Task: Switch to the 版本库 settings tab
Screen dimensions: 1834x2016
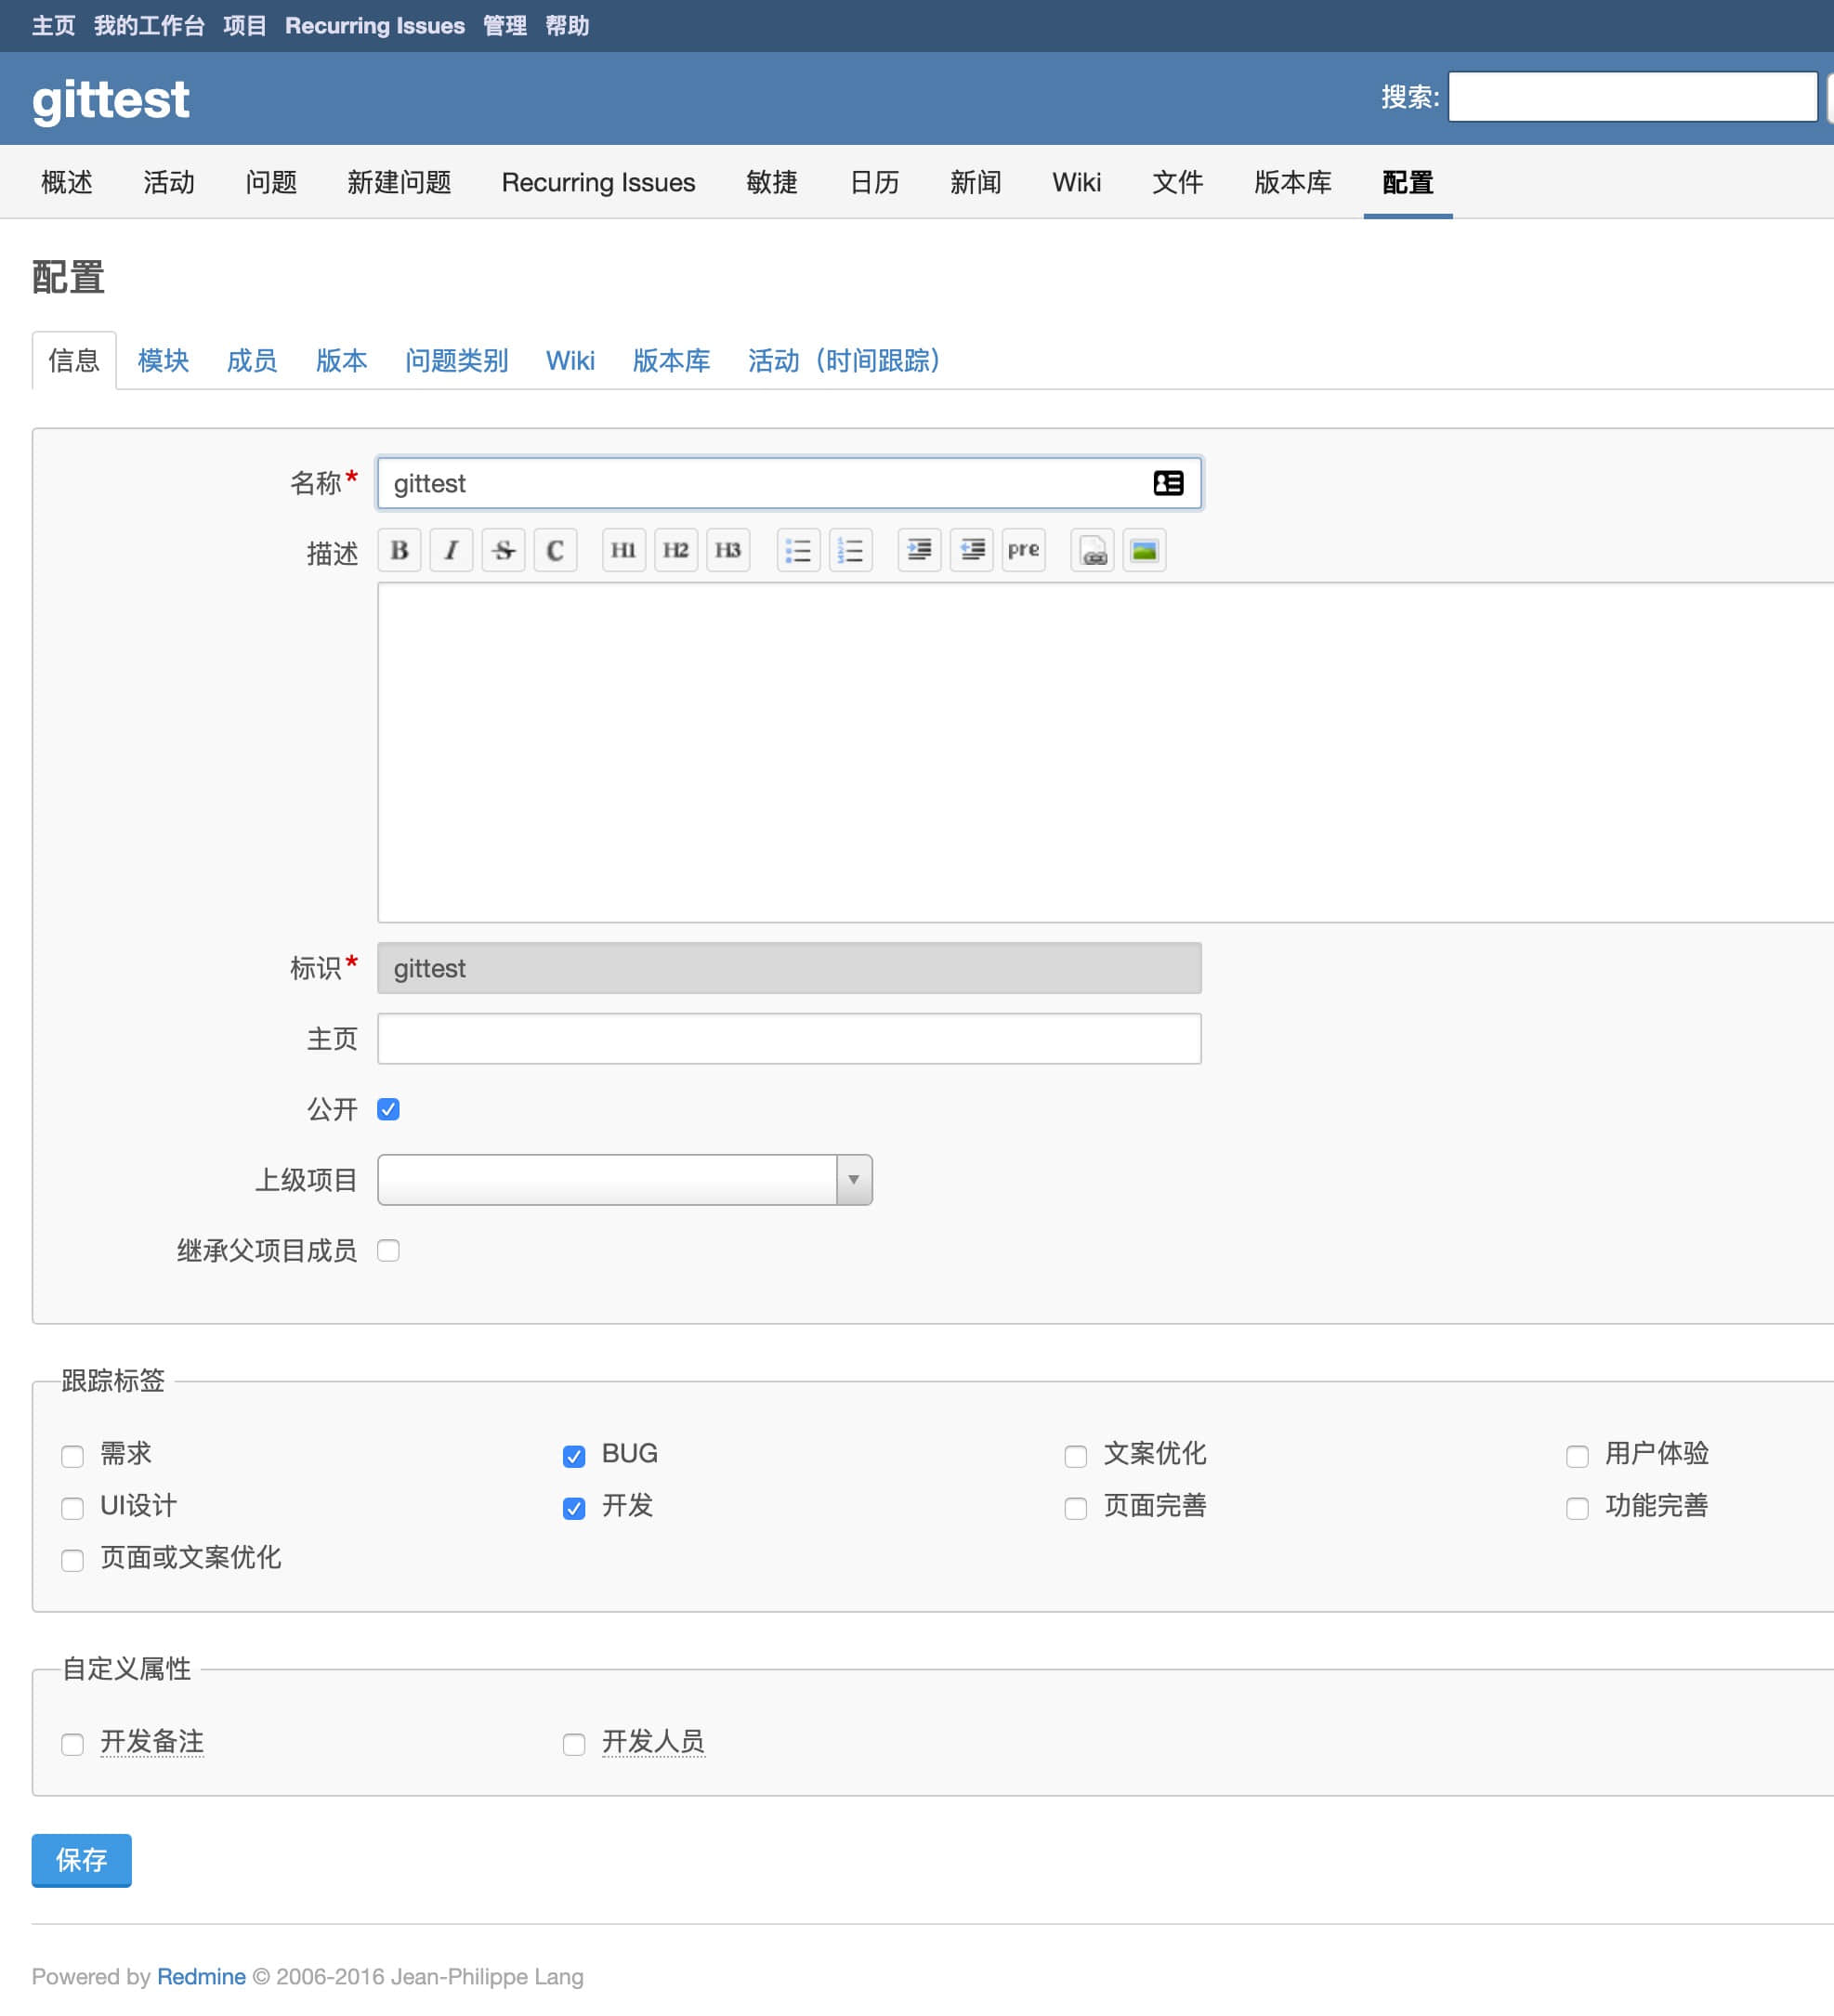Action: pos(671,361)
